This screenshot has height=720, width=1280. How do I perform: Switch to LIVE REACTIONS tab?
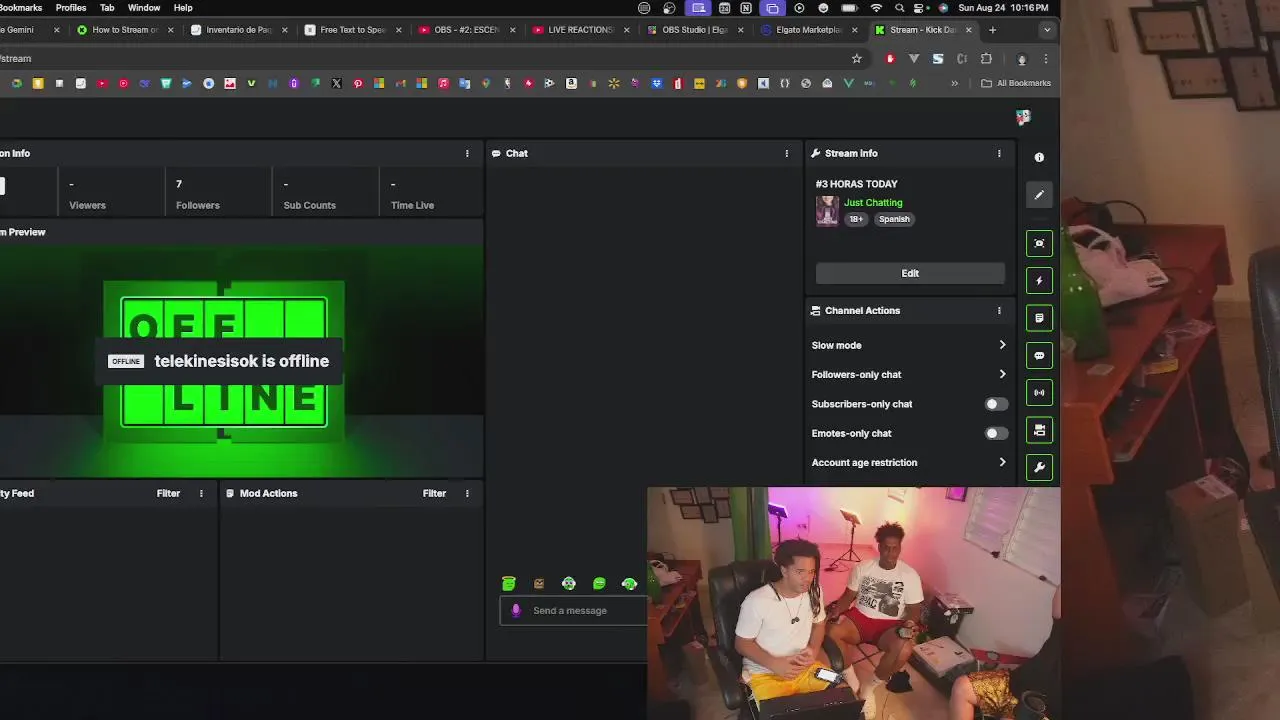(581, 30)
